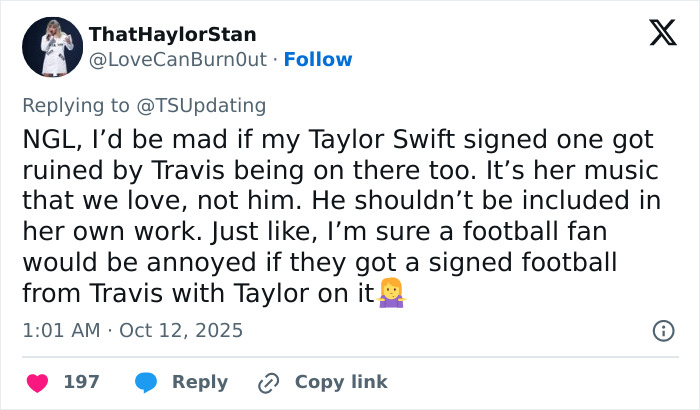Open the ThatHaylorStan display name
Screen dimensions: 700x410
[x=172, y=35]
